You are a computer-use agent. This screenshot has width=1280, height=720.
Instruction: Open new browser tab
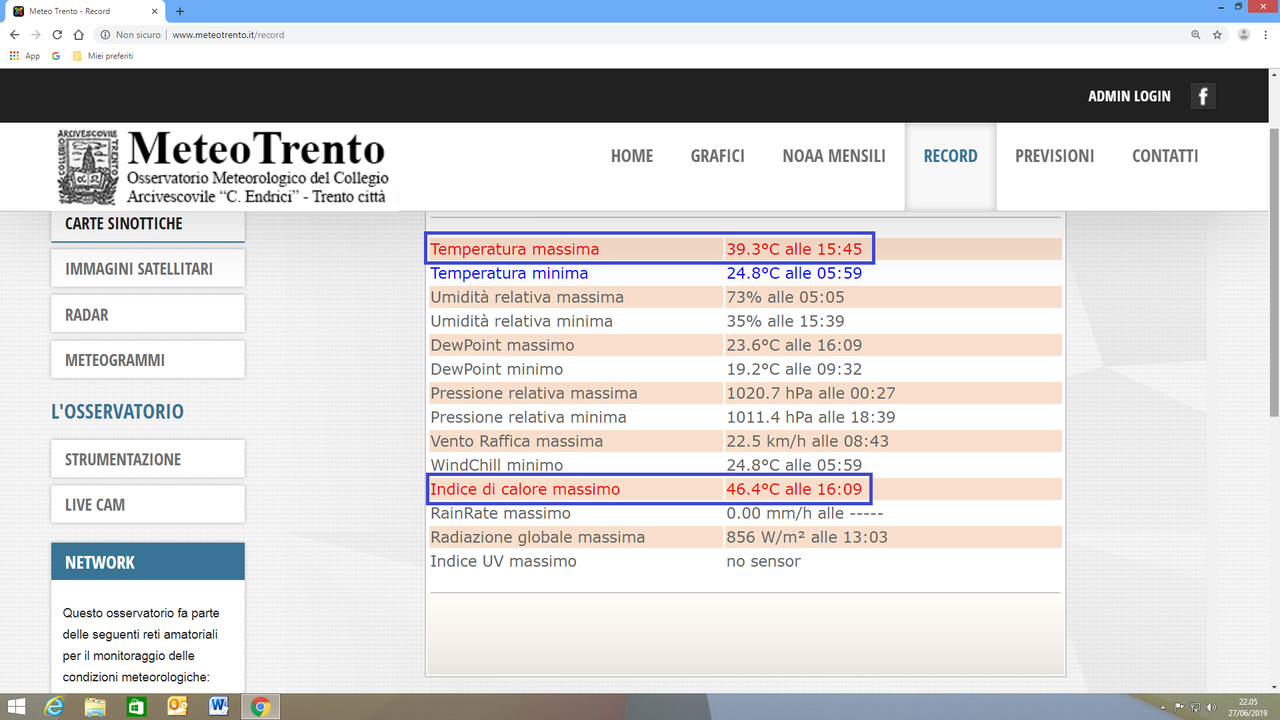click(x=180, y=11)
